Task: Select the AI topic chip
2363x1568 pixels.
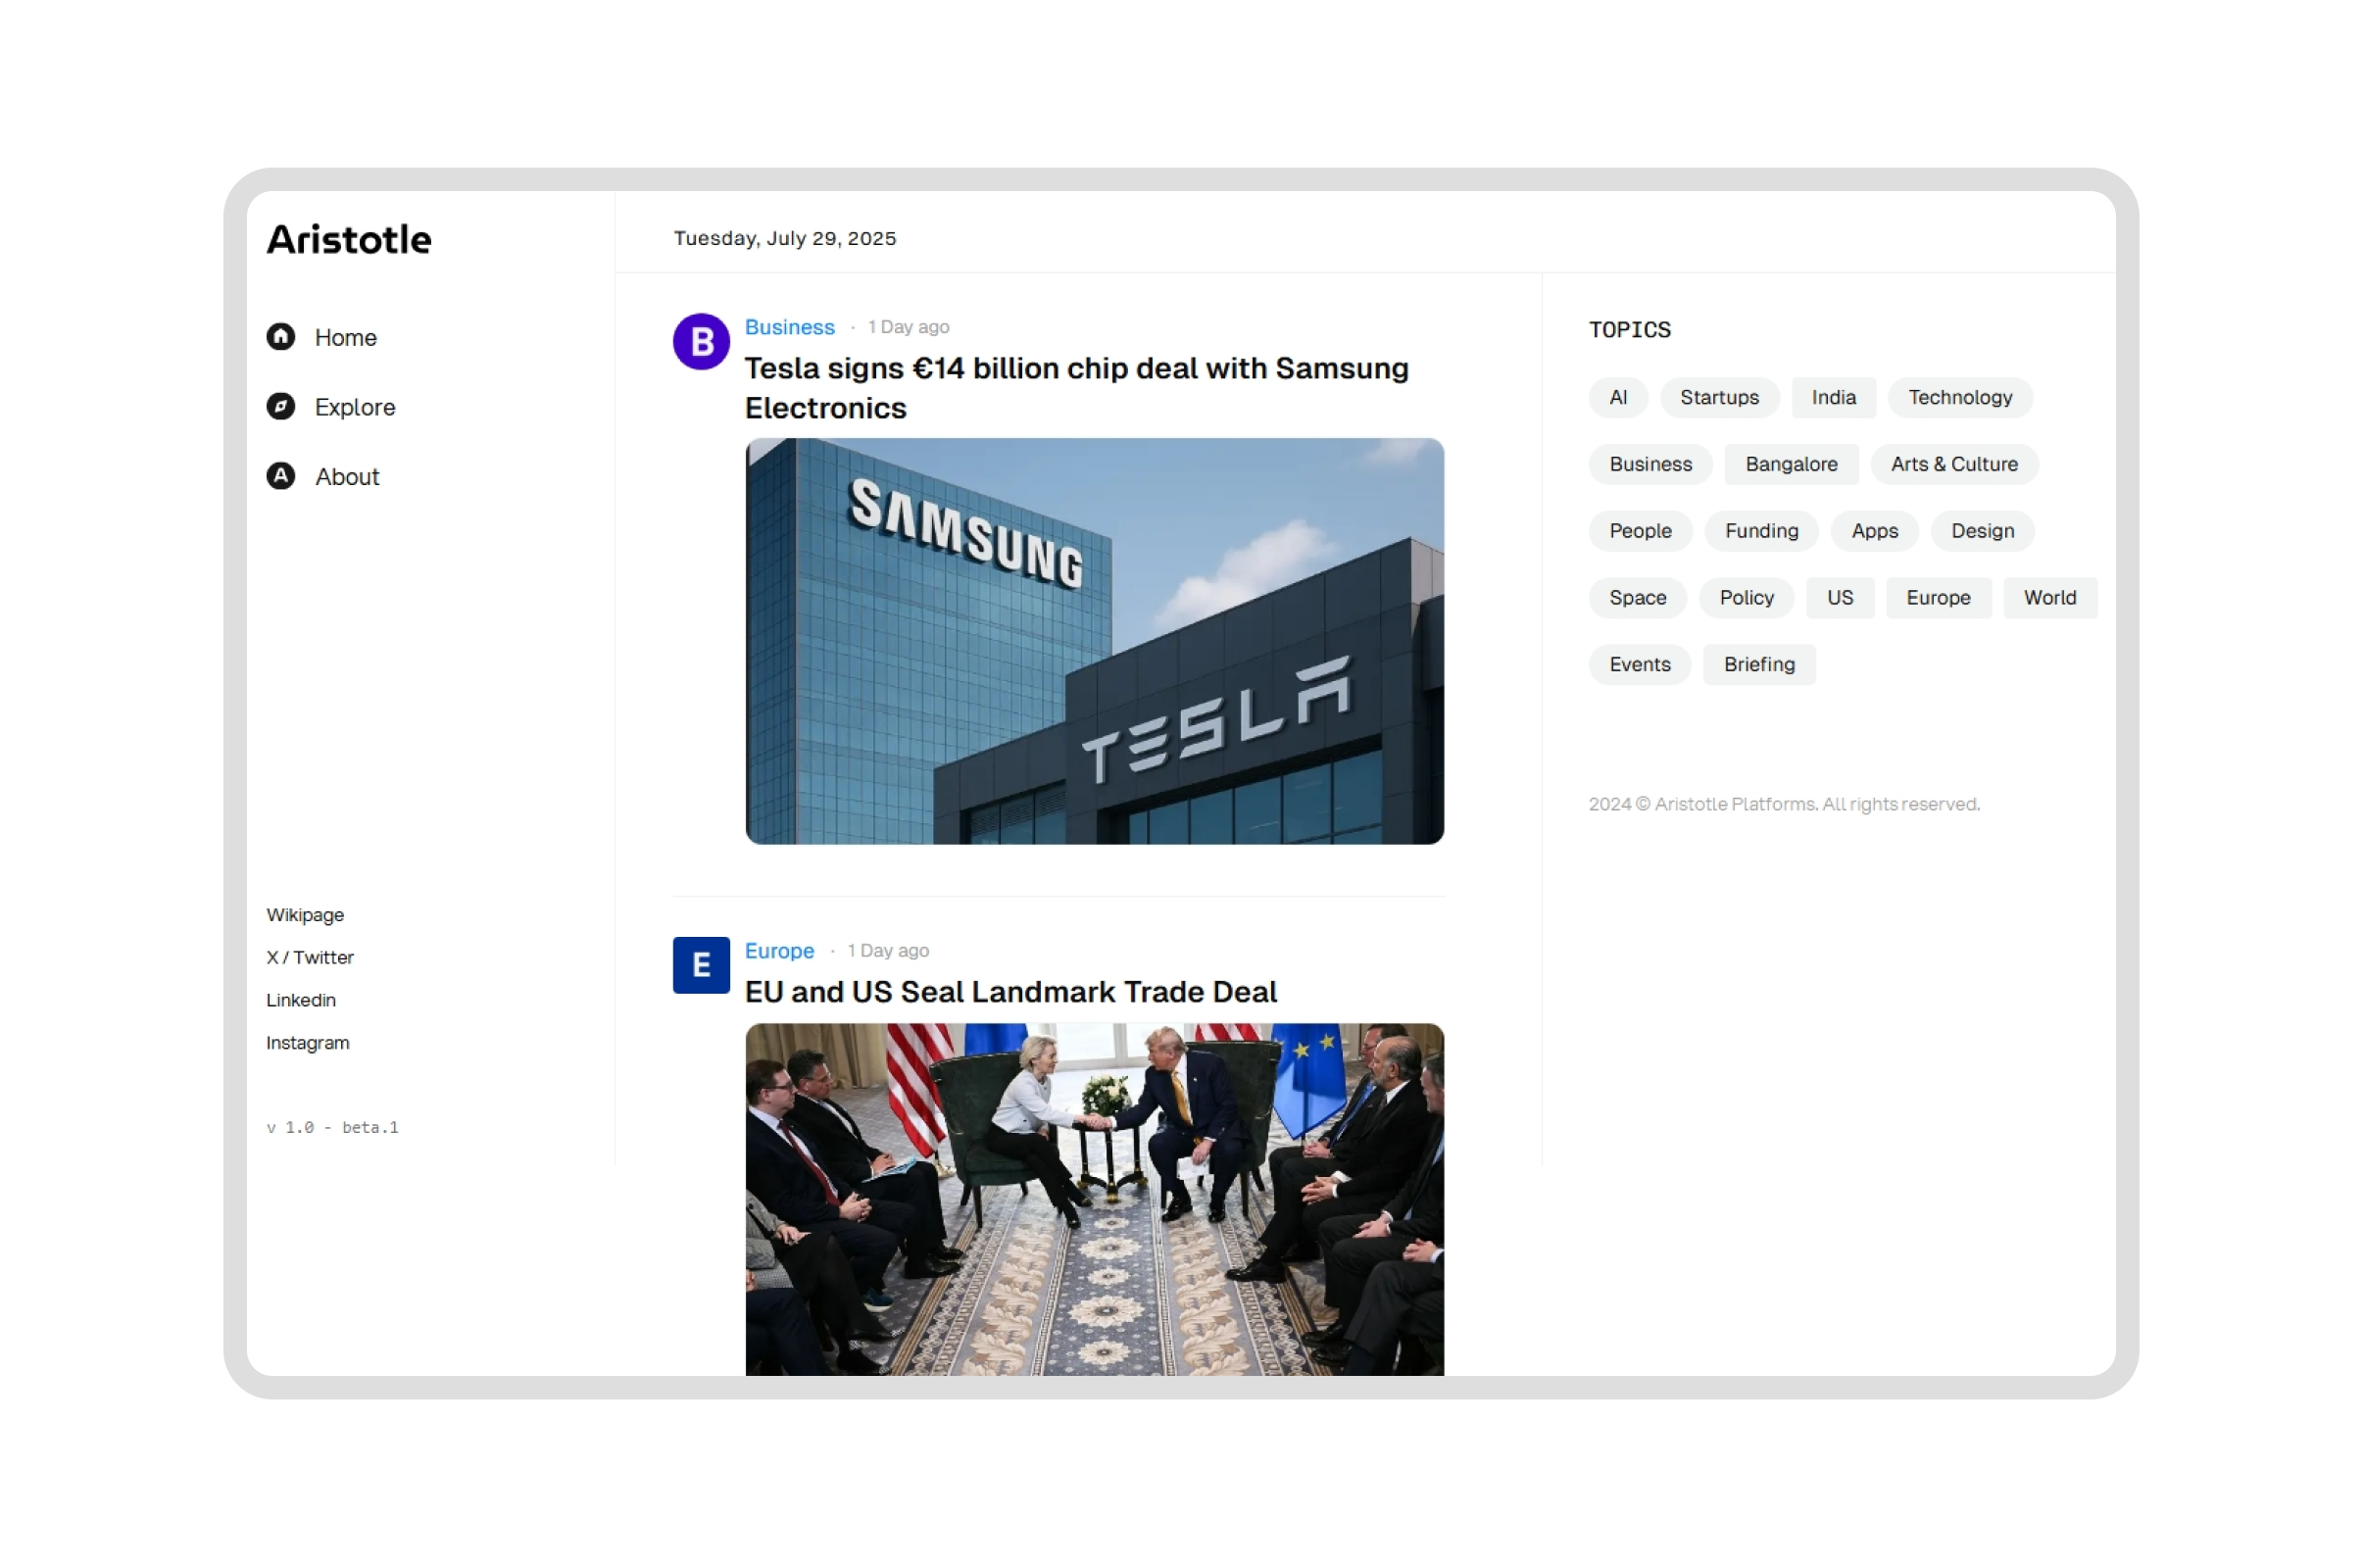Action: pyautogui.click(x=1619, y=398)
